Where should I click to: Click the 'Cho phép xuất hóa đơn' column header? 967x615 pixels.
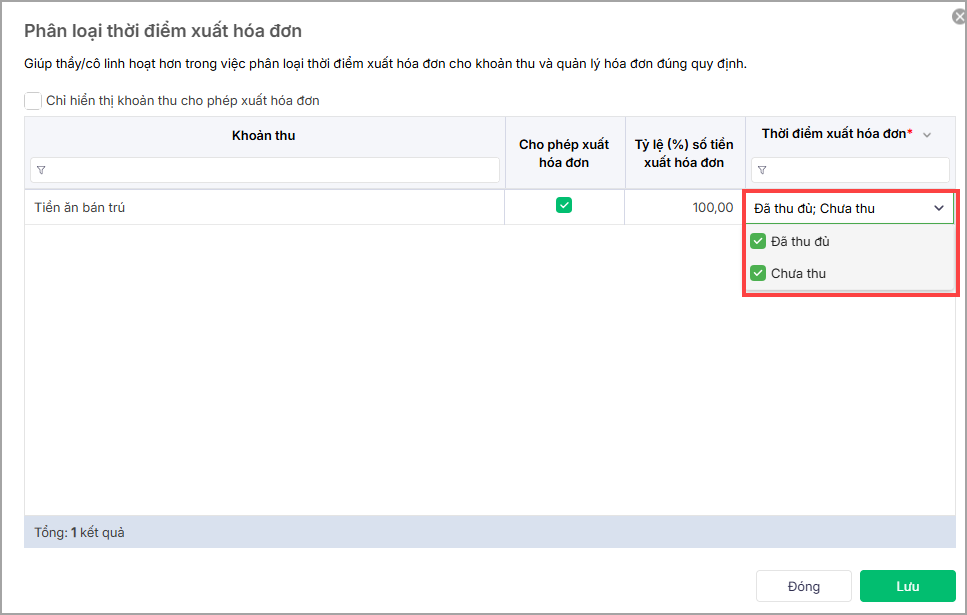564,153
